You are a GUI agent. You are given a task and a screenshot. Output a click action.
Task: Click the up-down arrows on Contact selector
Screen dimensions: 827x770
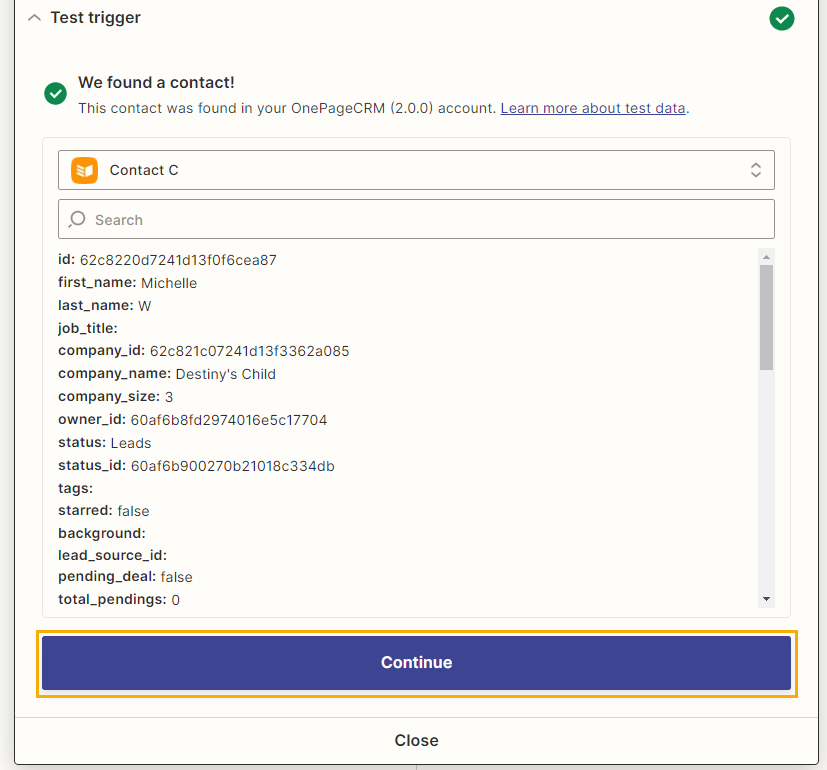click(756, 170)
